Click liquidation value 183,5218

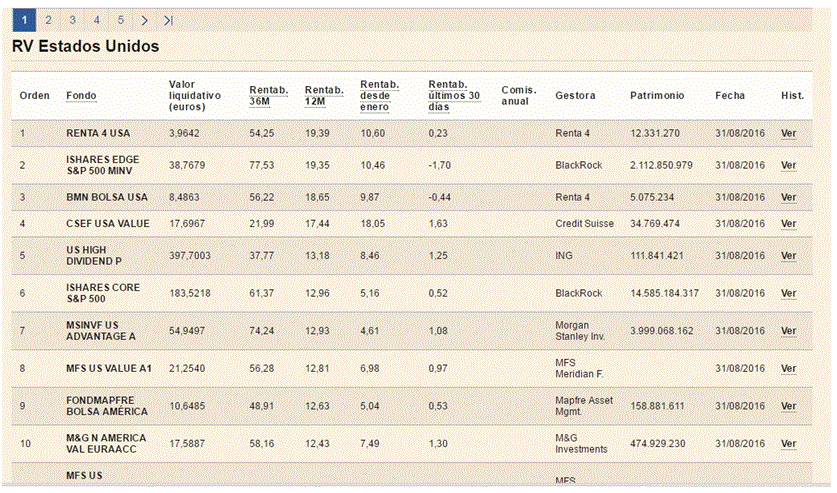(x=190, y=293)
